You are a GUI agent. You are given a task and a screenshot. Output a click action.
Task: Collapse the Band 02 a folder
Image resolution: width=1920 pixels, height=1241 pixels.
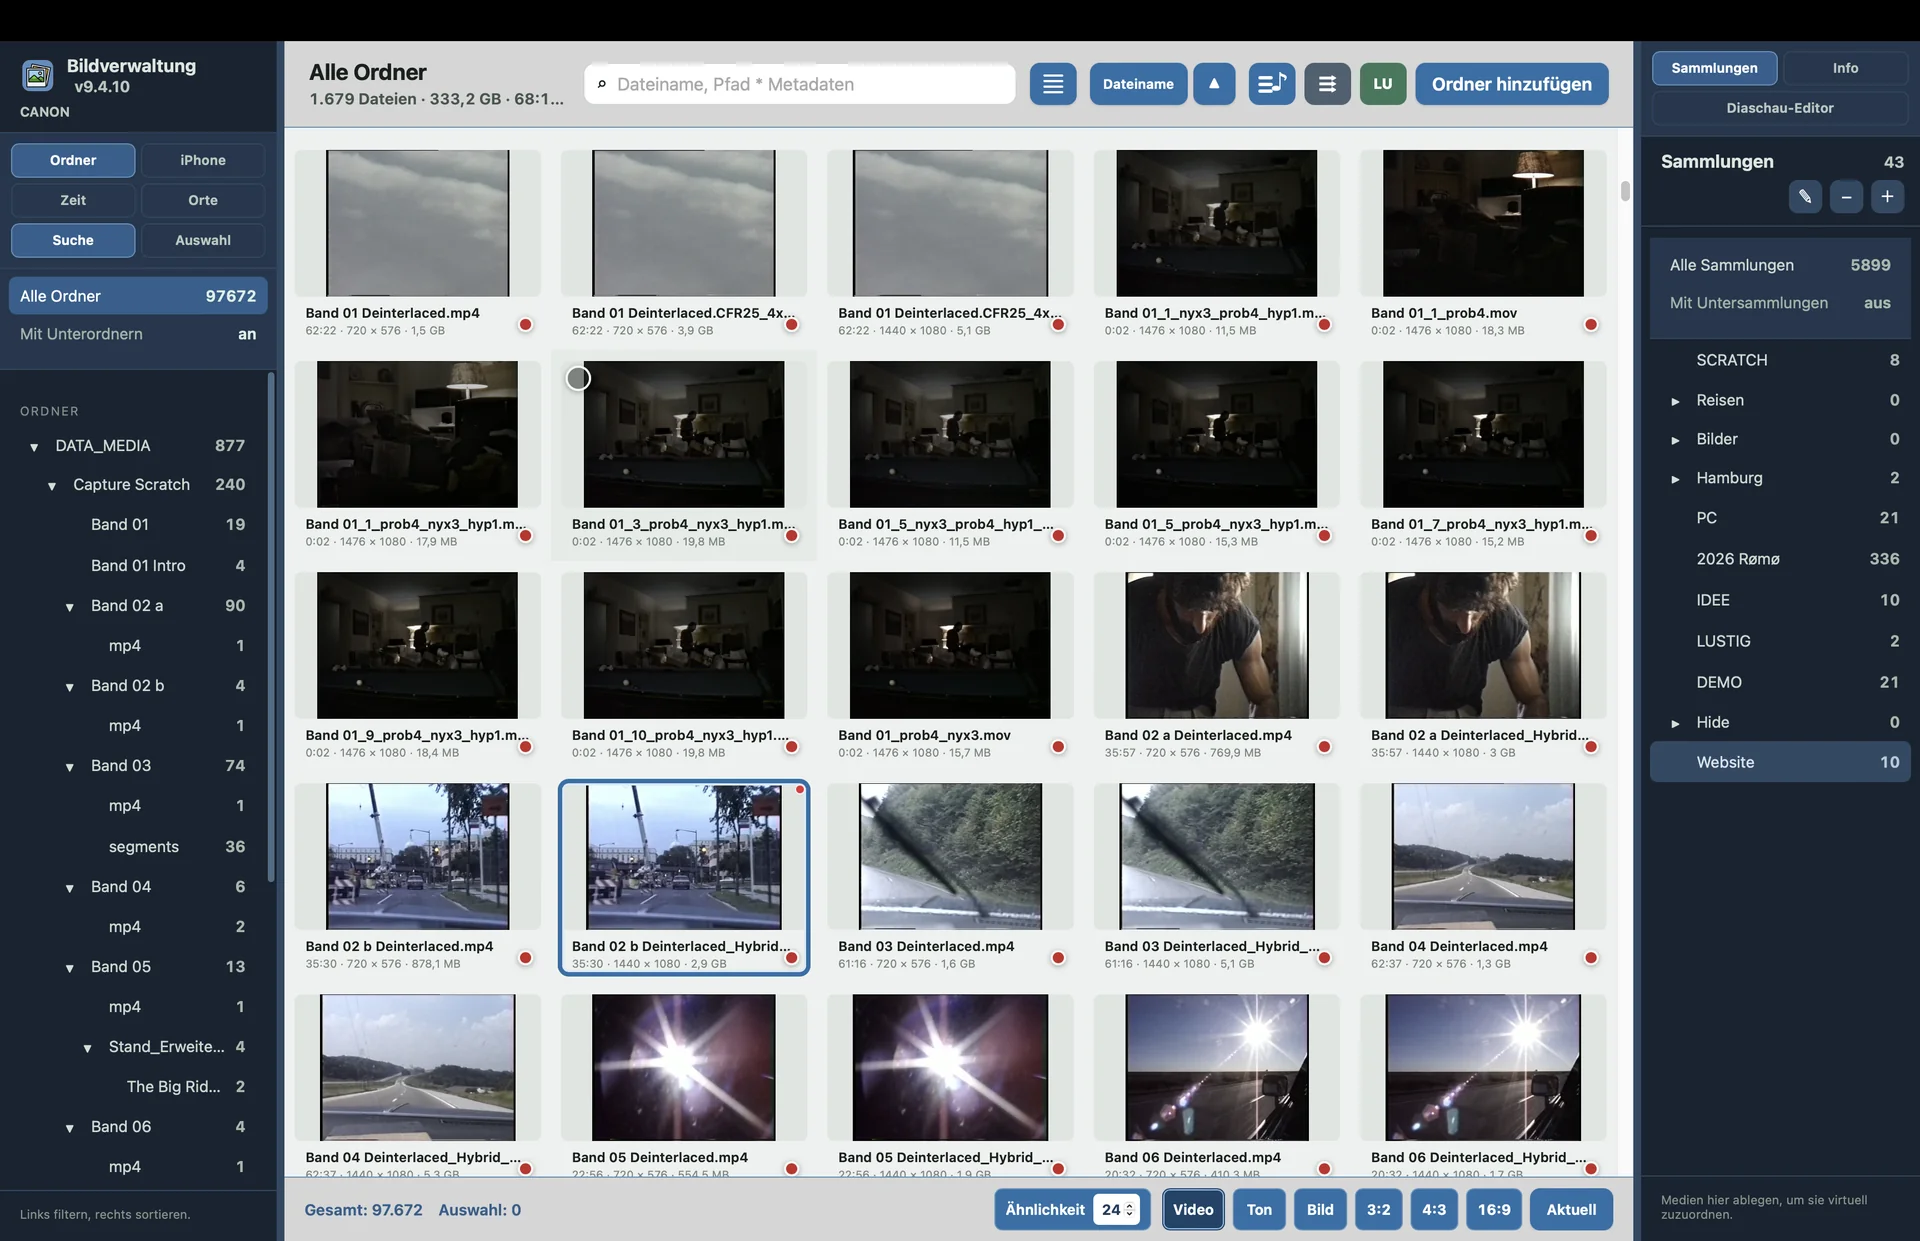coord(70,606)
